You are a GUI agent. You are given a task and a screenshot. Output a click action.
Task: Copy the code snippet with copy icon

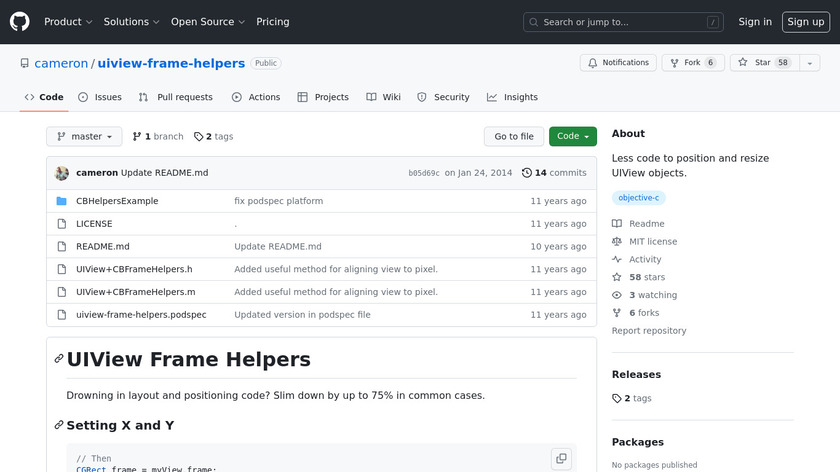point(561,459)
